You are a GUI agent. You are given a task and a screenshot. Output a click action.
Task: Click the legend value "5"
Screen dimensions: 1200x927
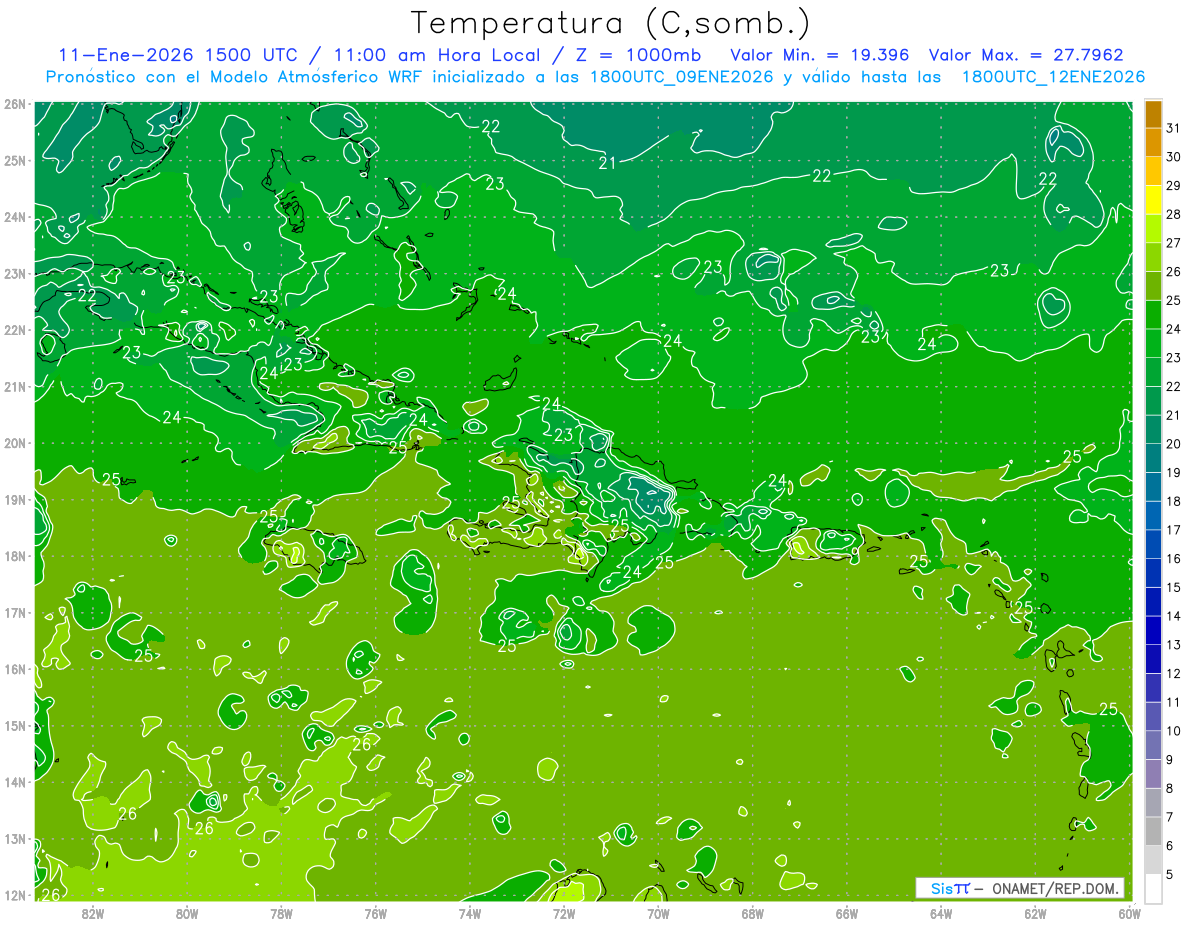(x=1170, y=874)
